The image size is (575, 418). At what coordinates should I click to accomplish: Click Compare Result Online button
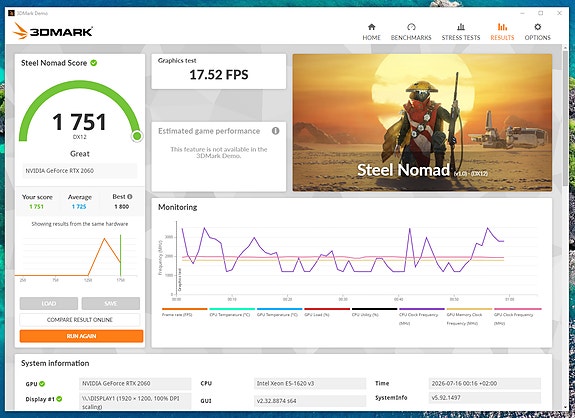pyautogui.click(x=80, y=320)
